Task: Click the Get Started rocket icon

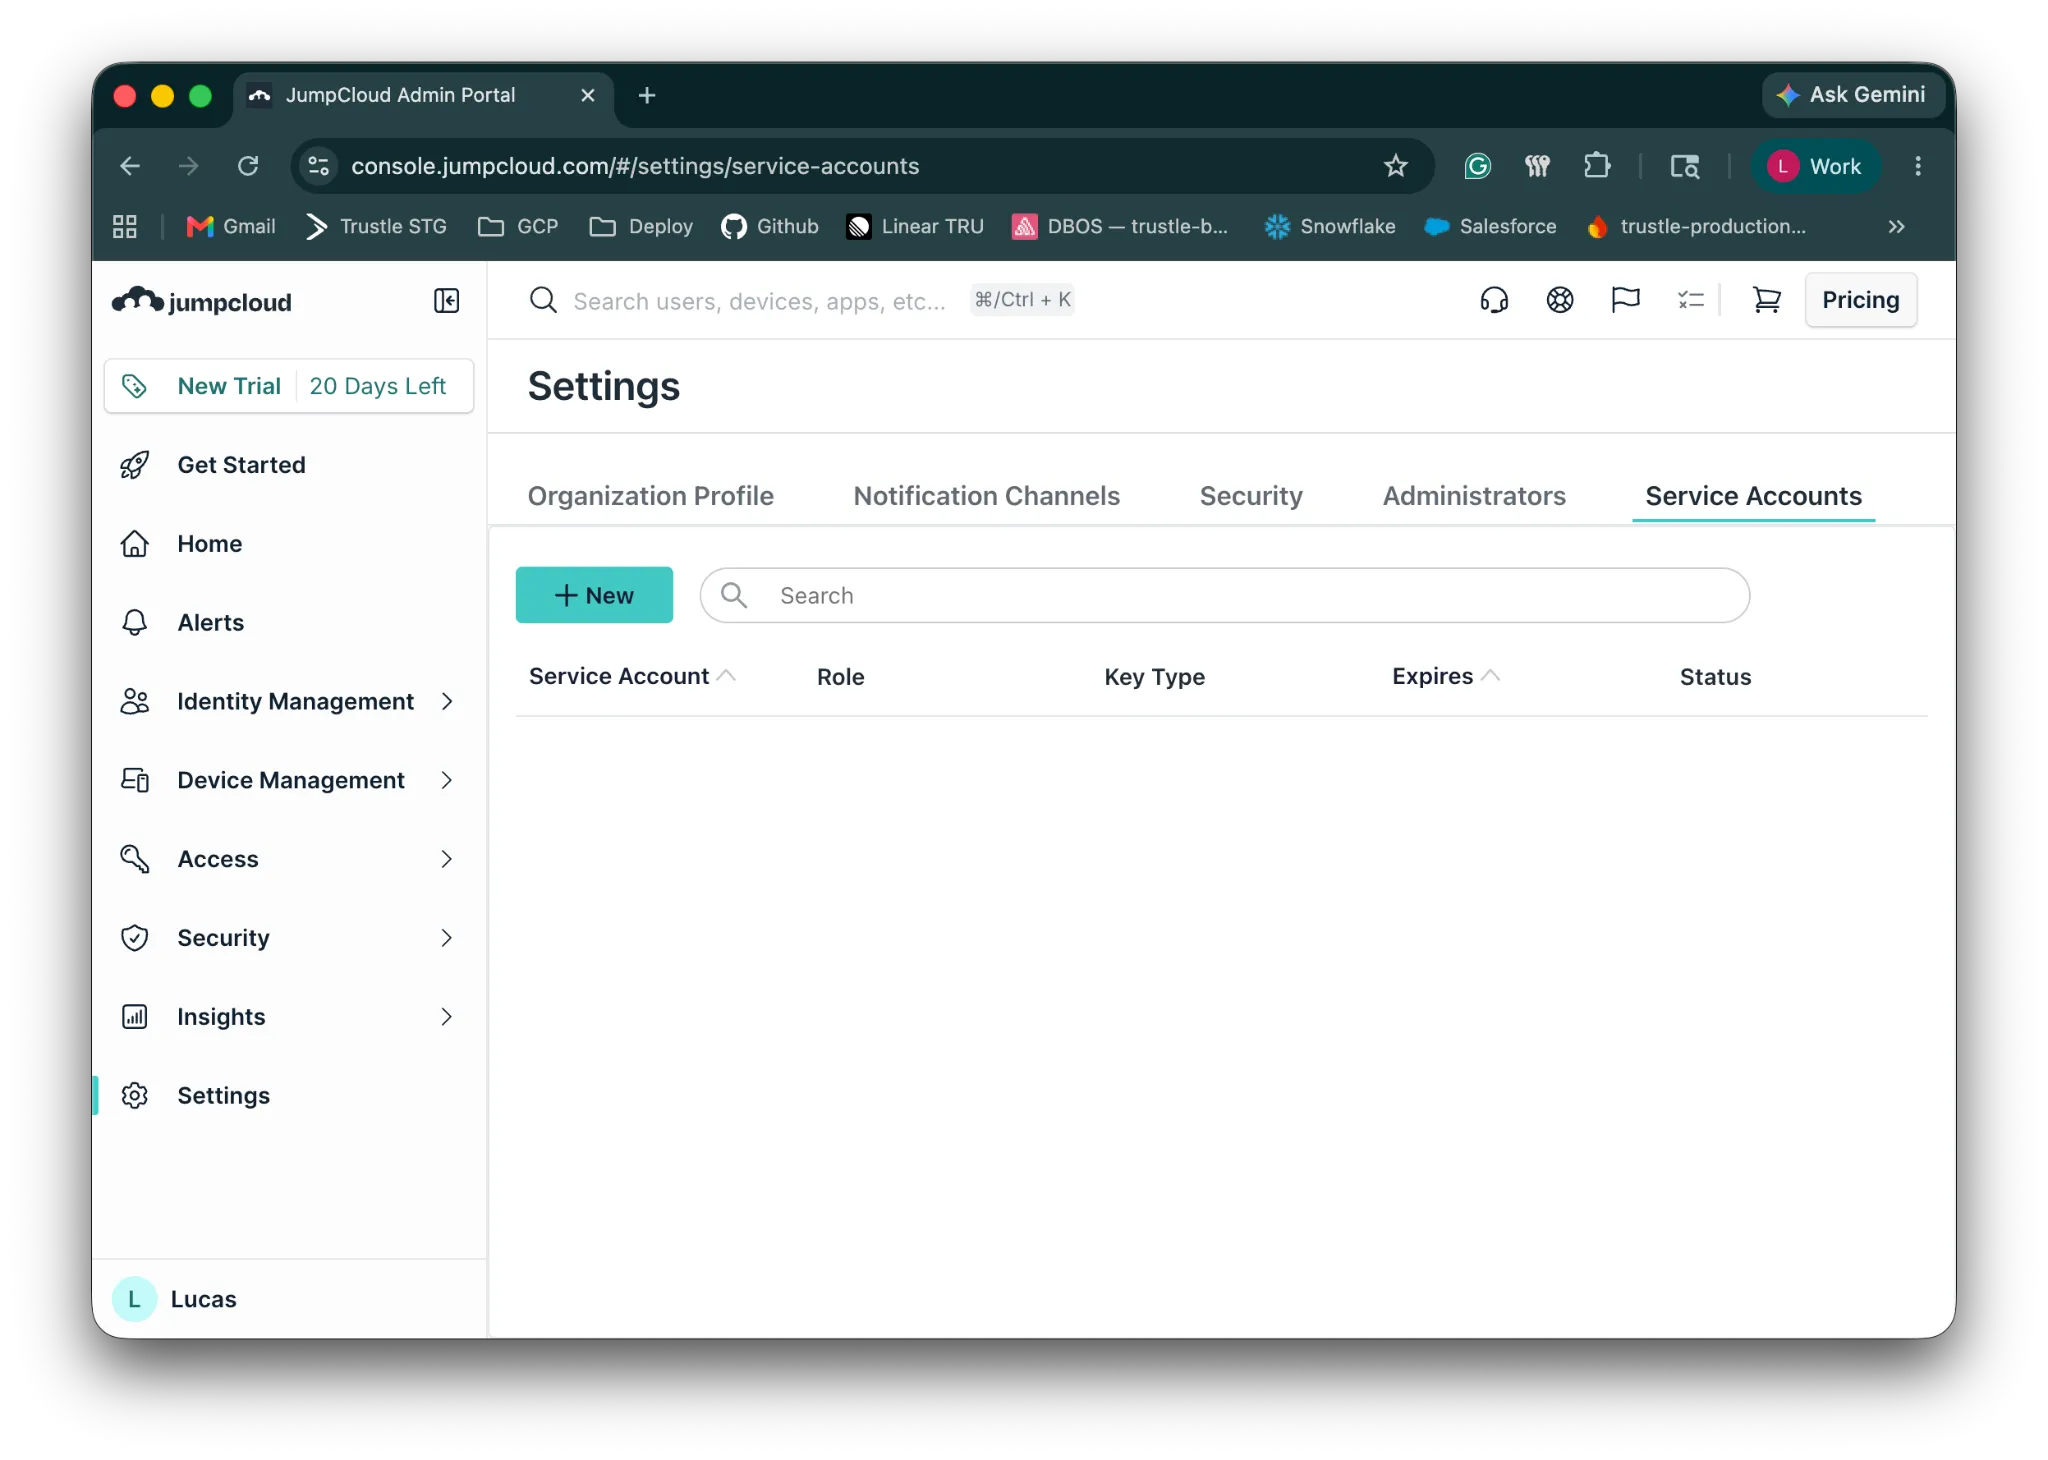Action: [x=135, y=465]
